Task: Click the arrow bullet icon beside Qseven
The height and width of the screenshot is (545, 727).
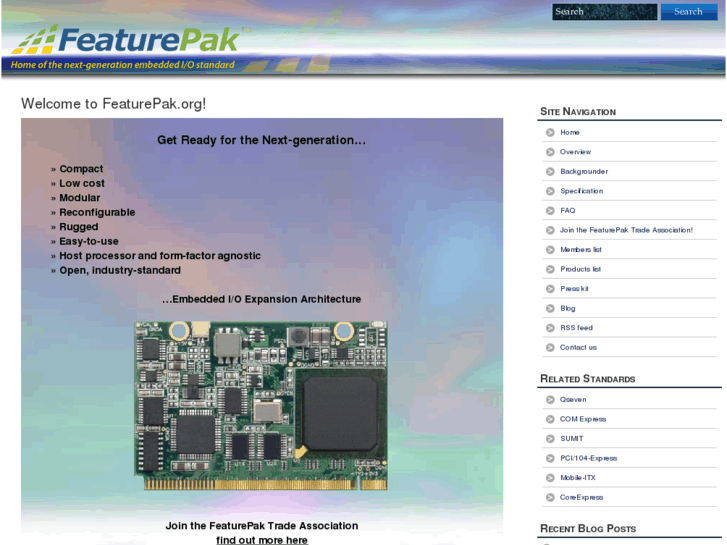Action: coord(550,399)
